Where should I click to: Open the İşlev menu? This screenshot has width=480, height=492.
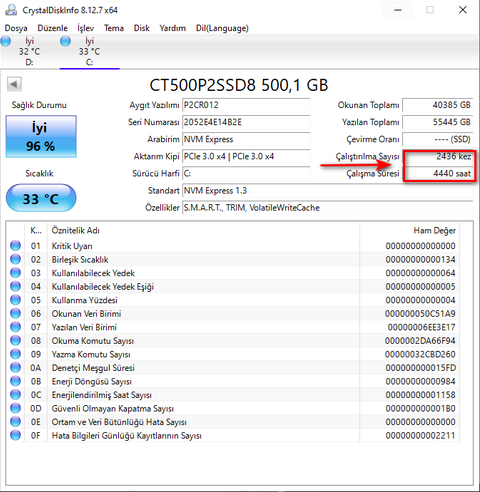click(x=86, y=28)
